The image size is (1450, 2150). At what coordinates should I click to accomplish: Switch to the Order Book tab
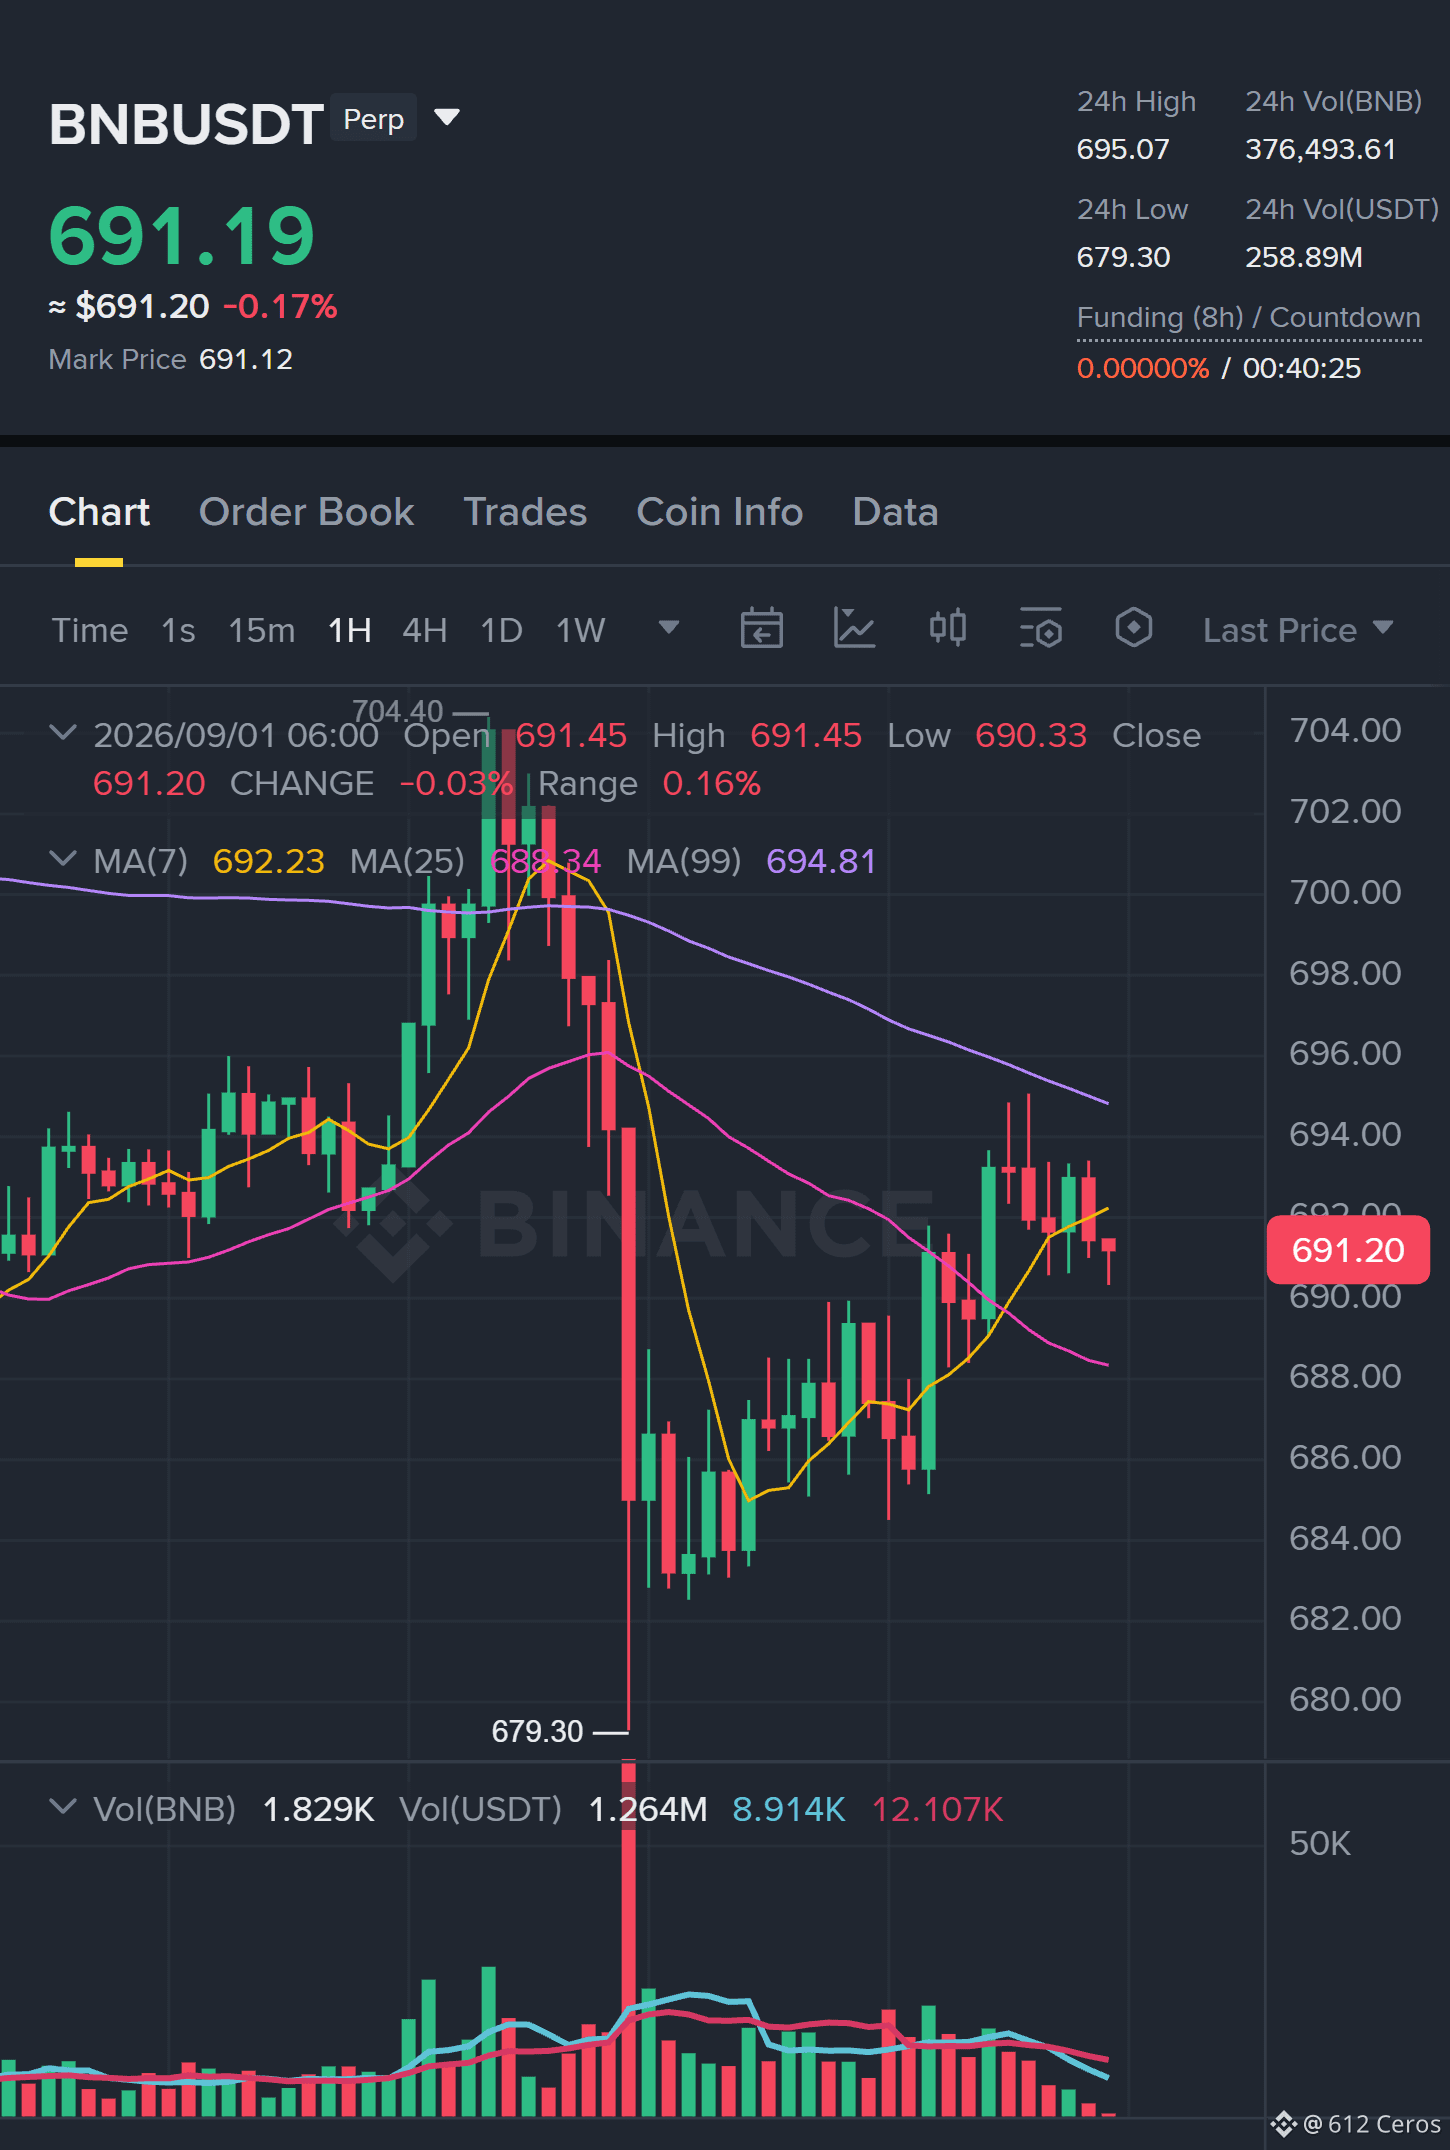tap(306, 512)
